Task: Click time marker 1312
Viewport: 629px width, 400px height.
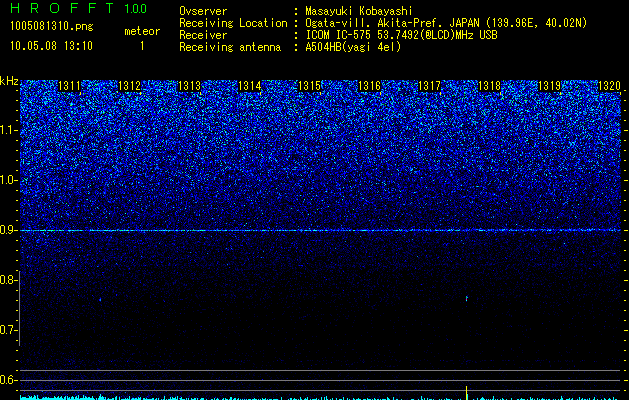Action: pos(130,86)
